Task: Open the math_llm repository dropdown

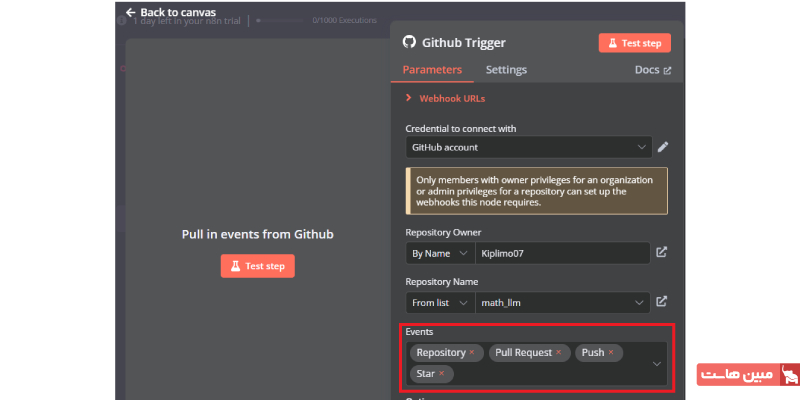Action: click(562, 303)
